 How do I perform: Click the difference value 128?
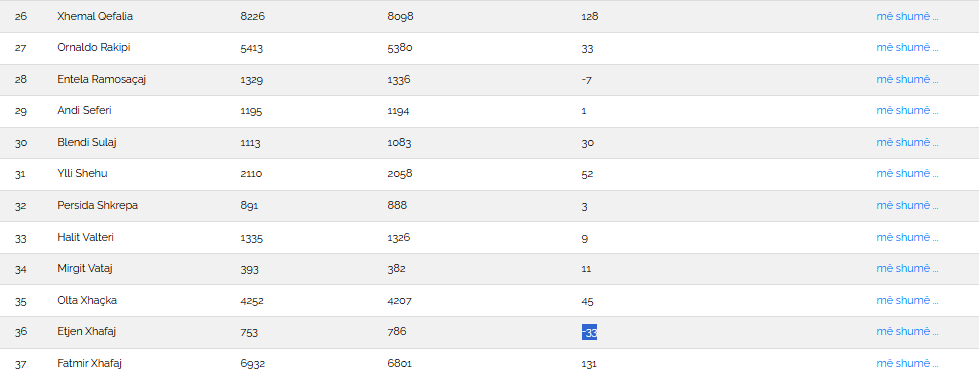tap(589, 17)
